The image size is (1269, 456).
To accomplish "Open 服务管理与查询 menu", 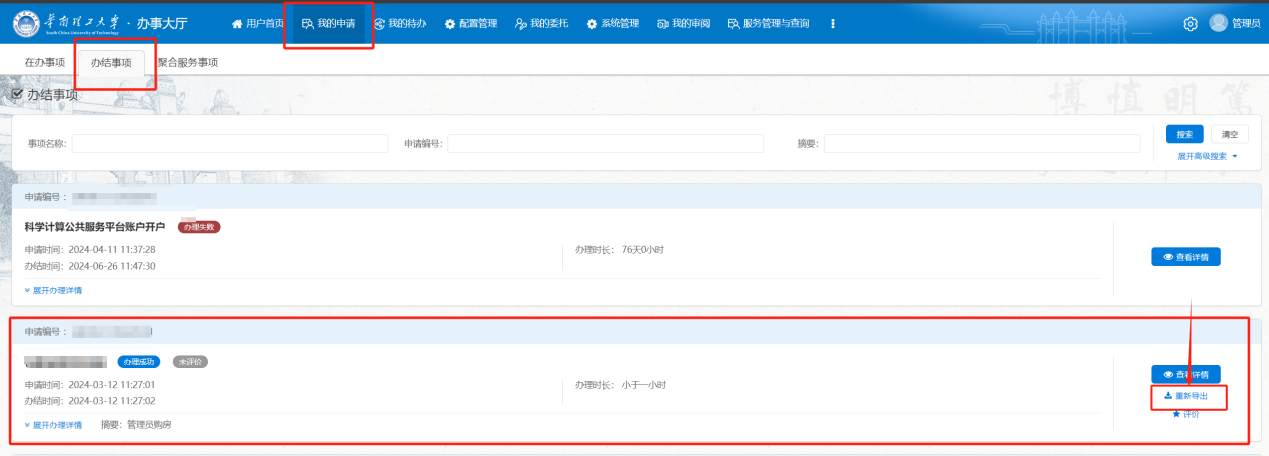I will pyautogui.click(x=768, y=24).
